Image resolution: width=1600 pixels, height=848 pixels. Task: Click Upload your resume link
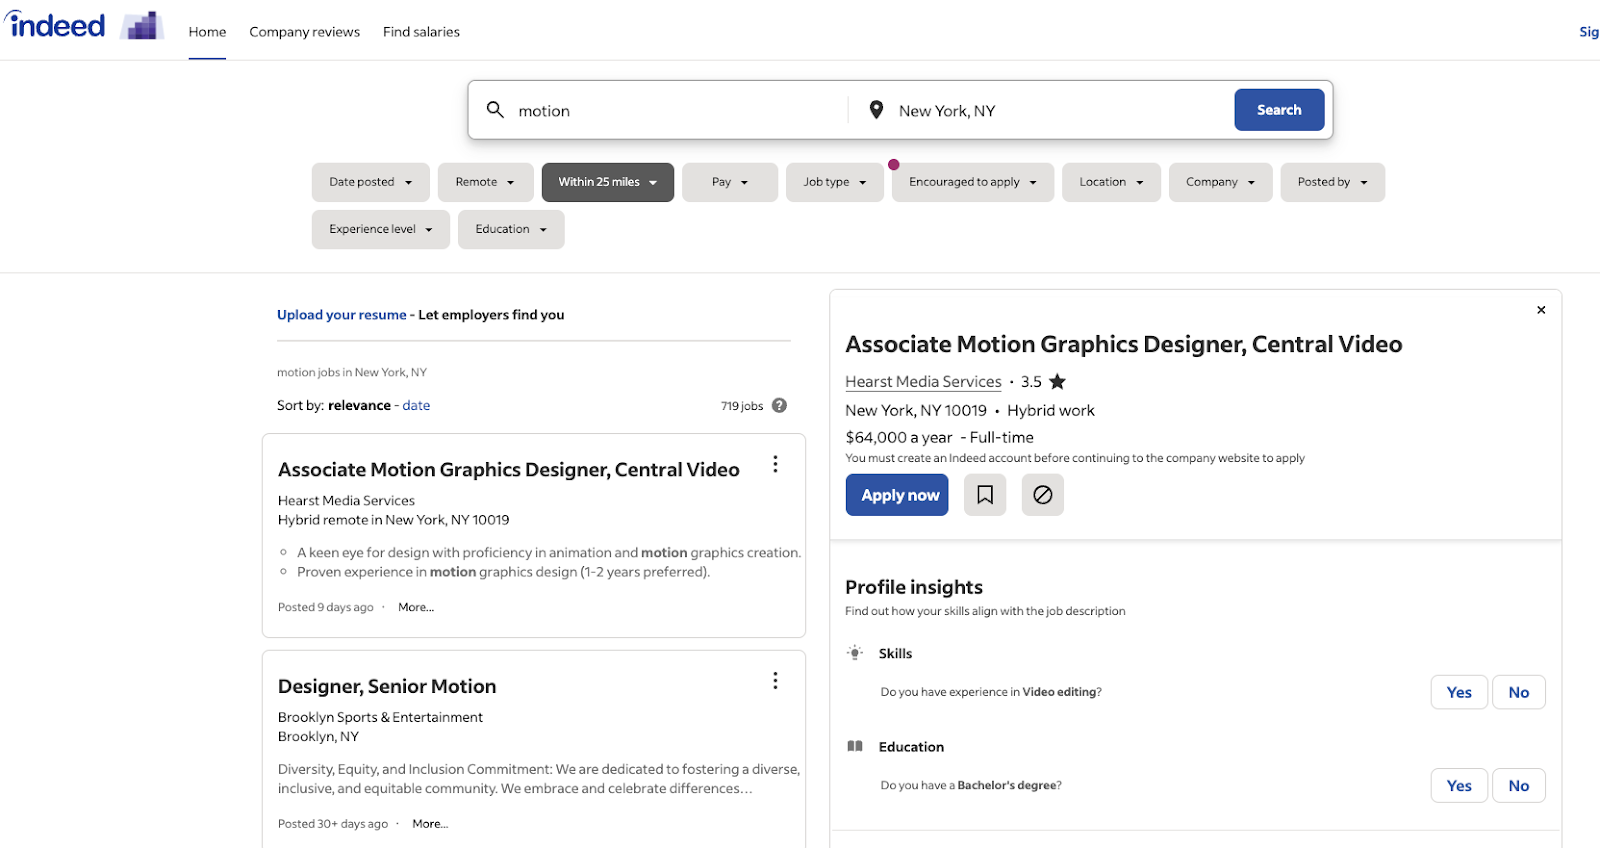(x=342, y=314)
